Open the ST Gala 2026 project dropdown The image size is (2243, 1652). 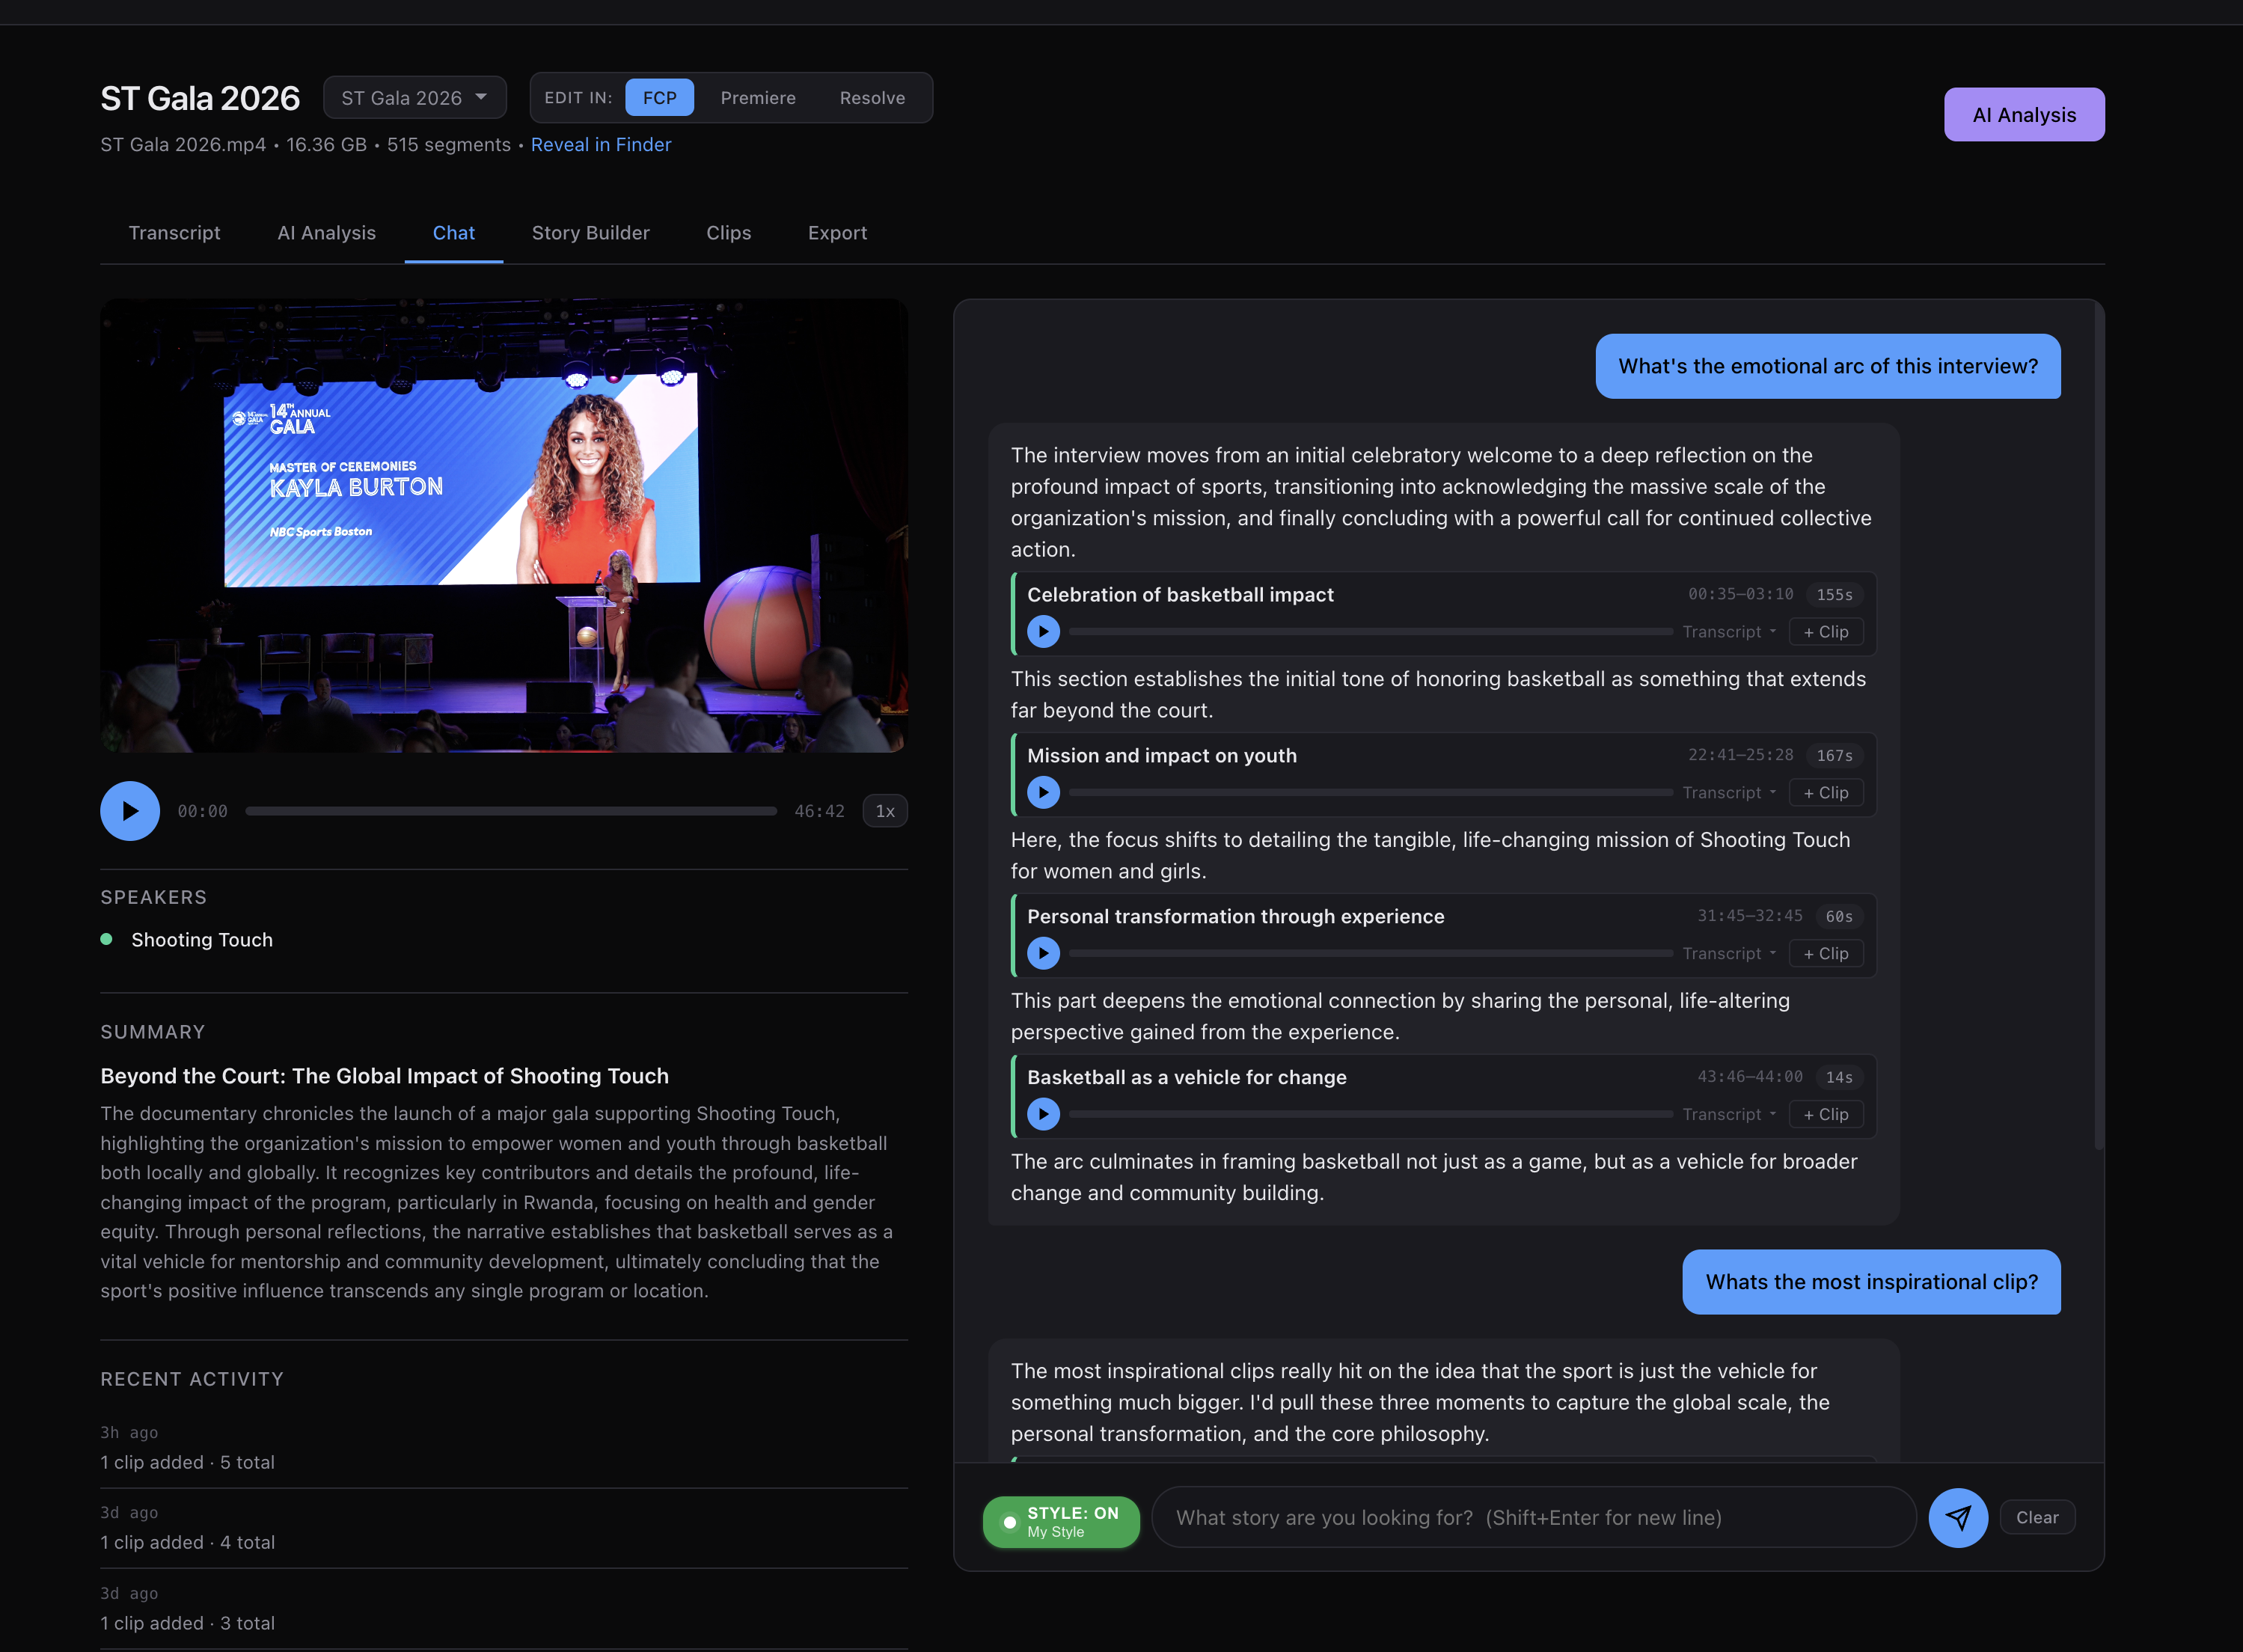[x=414, y=98]
